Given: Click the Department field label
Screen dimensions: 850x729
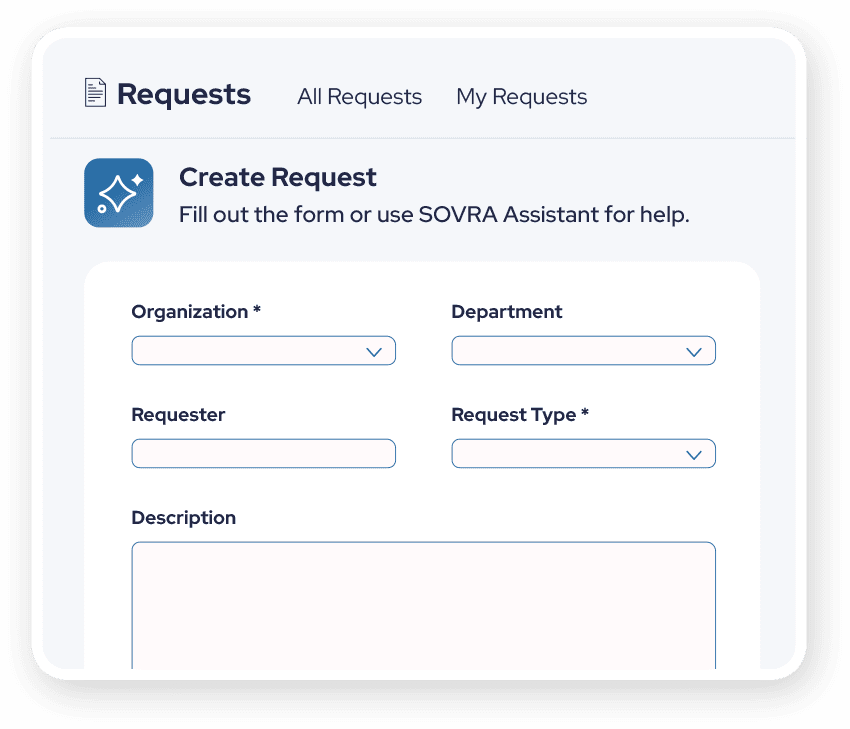Looking at the screenshot, I should pyautogui.click(x=506, y=312).
